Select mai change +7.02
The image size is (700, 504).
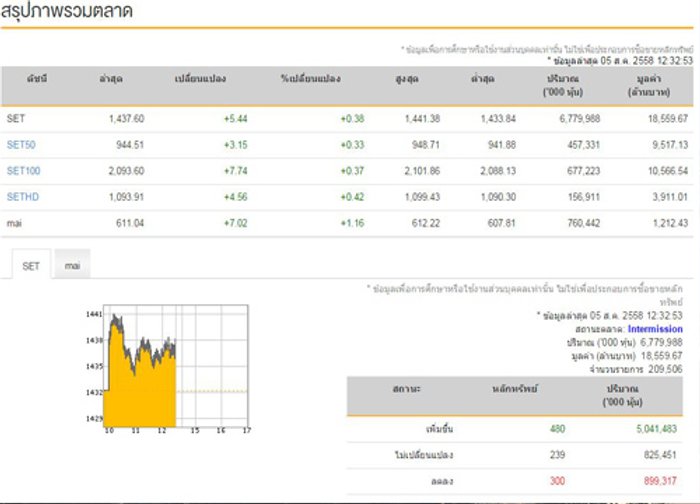pos(235,223)
